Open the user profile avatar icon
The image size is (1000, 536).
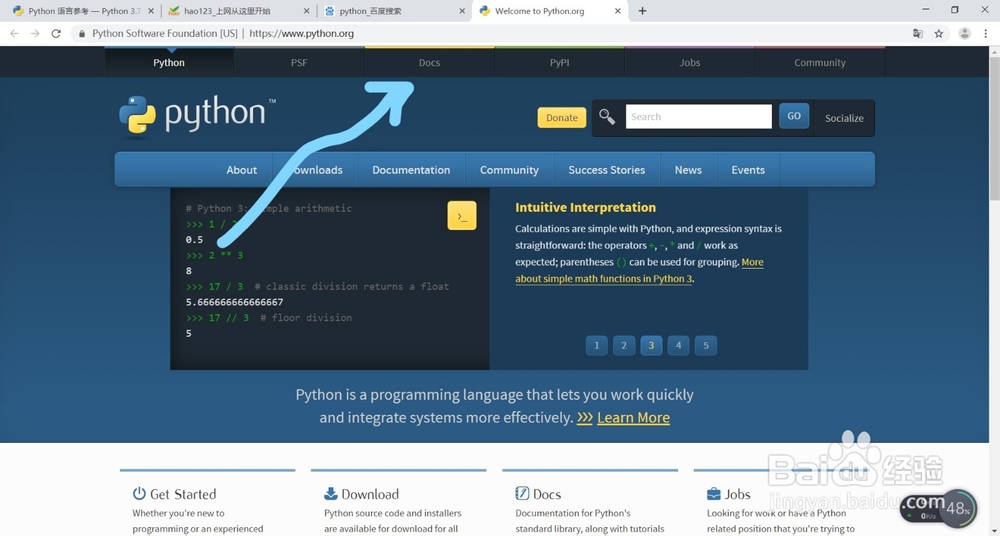[964, 34]
